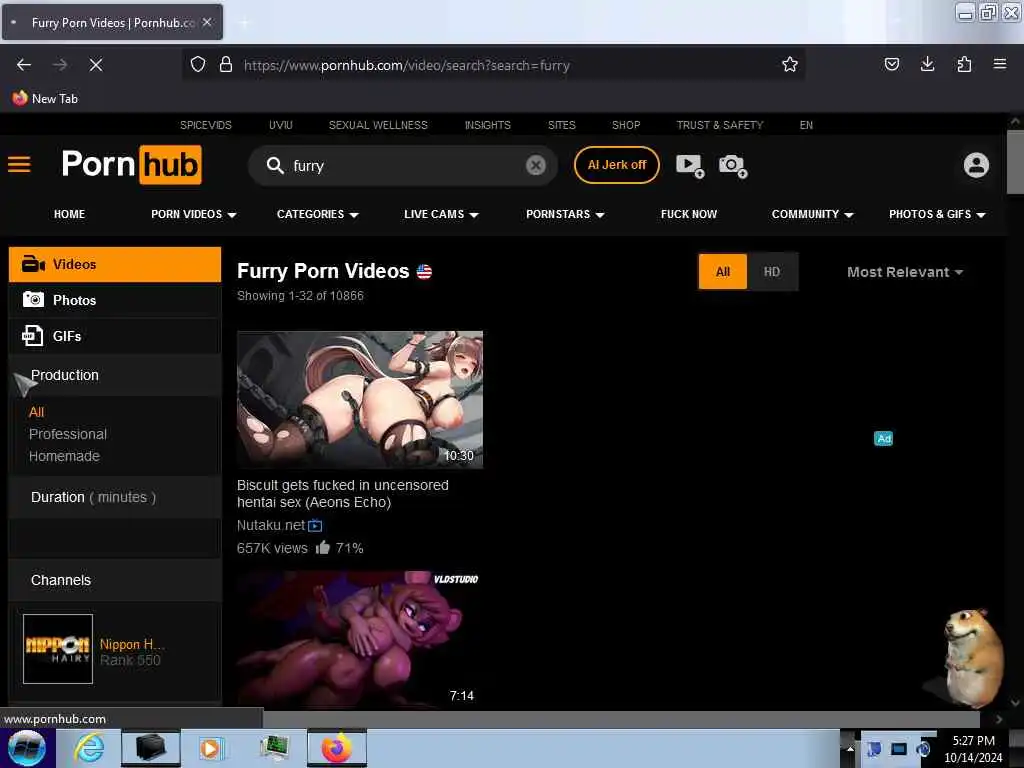Open the Insights top link
The image size is (1024, 768).
point(488,125)
